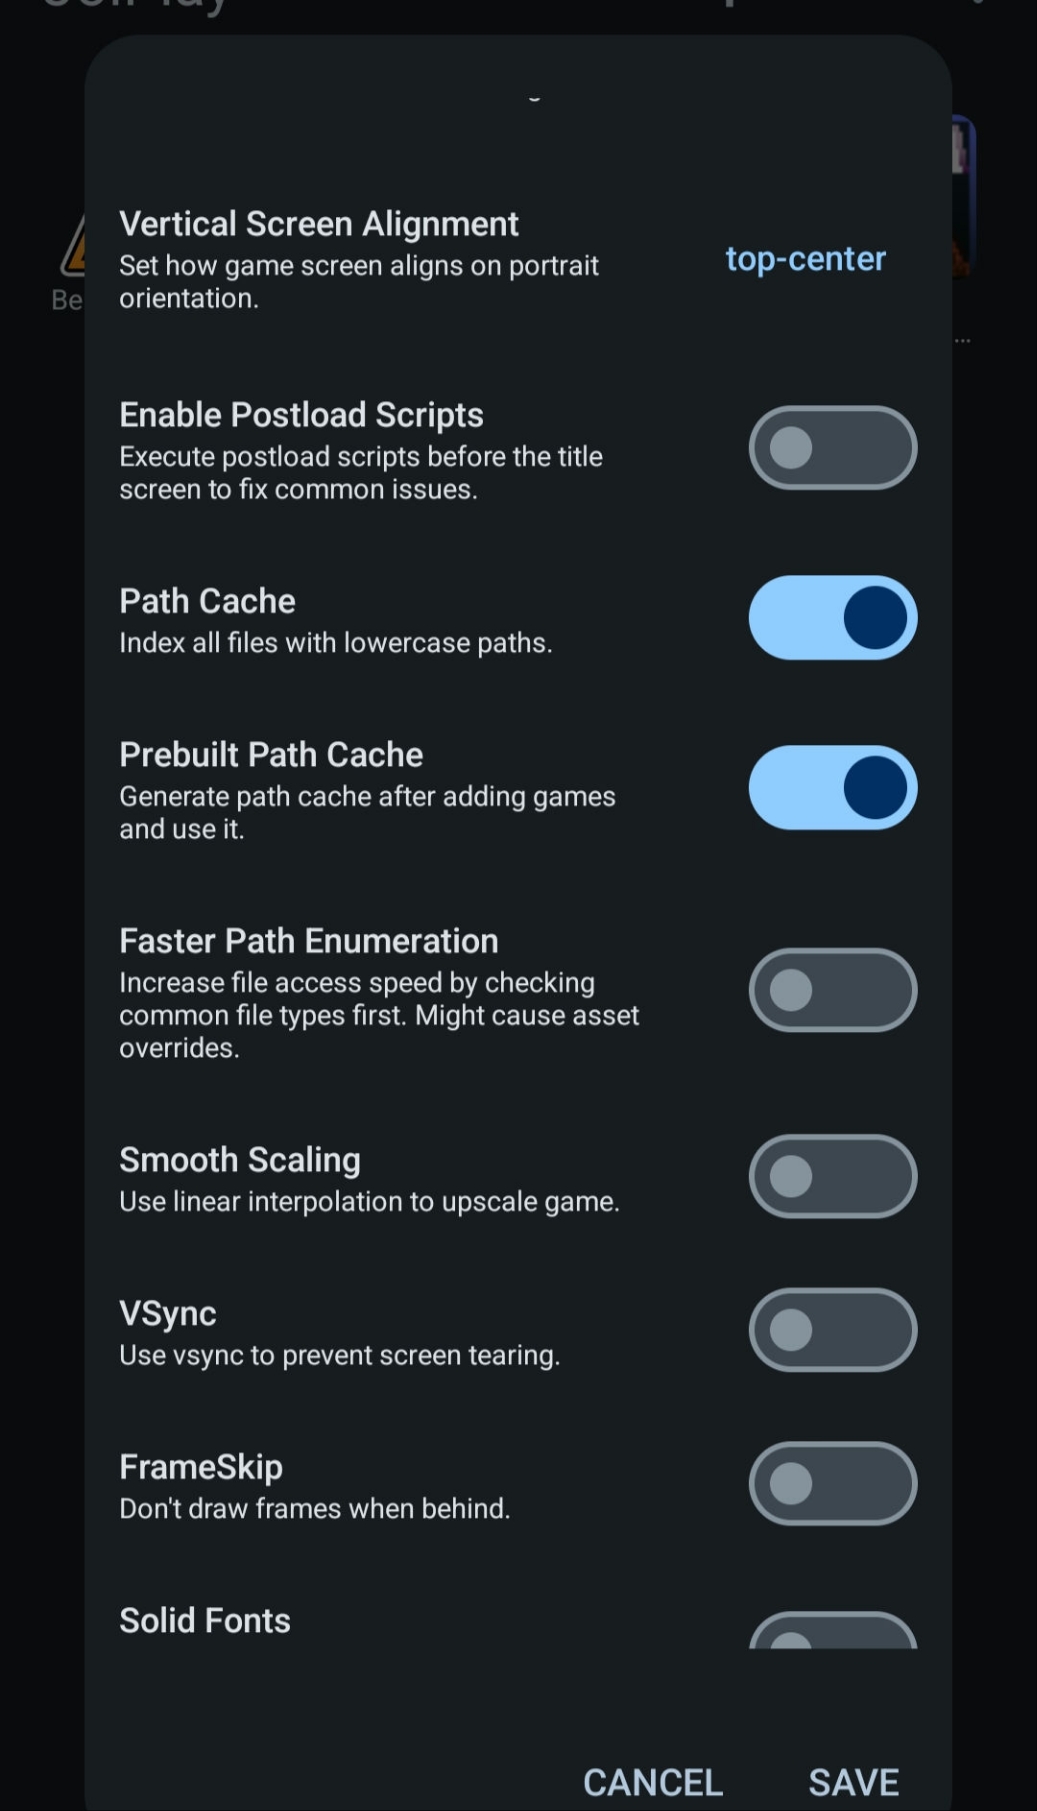Tap the VSync setting label
Viewport: 1037px width, 1811px height.
tap(168, 1313)
